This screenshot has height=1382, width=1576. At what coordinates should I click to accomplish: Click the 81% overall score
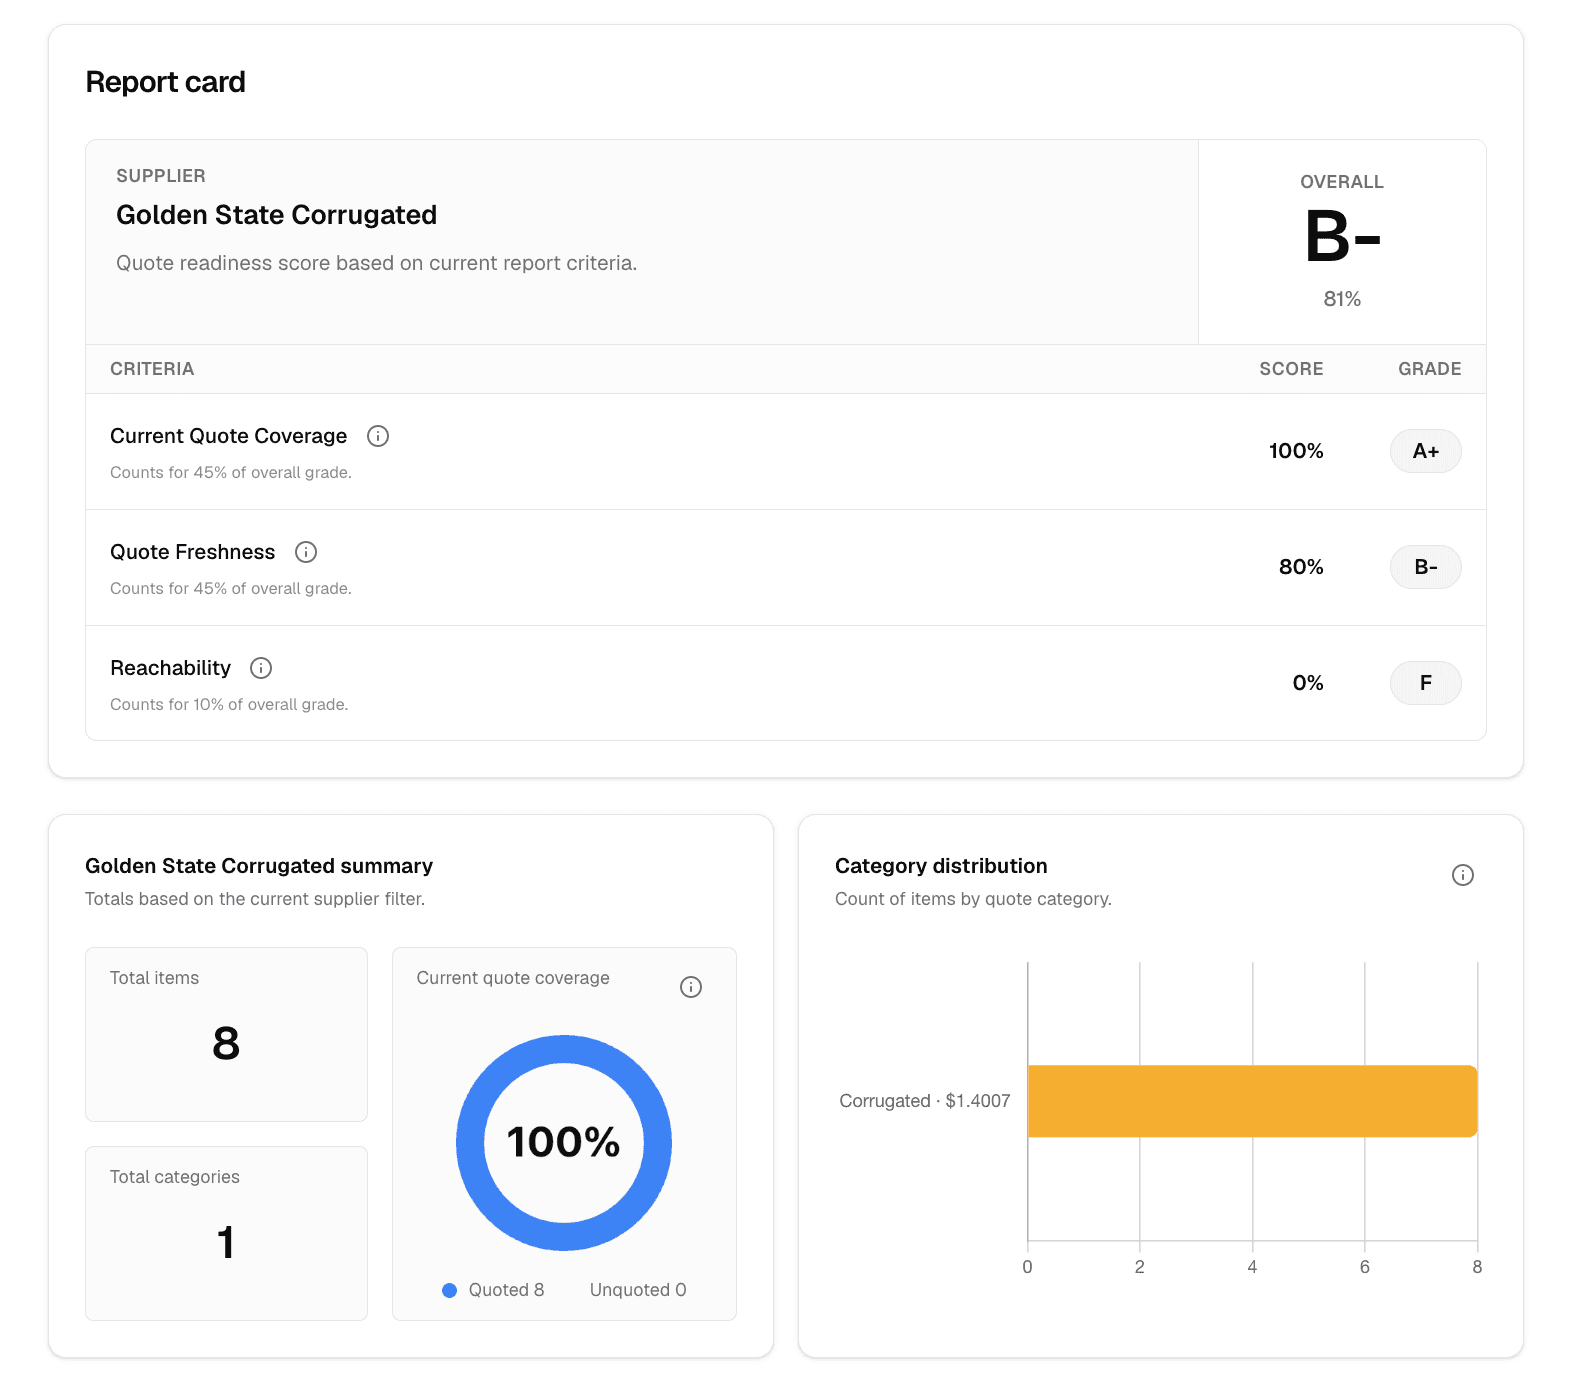[x=1342, y=299]
